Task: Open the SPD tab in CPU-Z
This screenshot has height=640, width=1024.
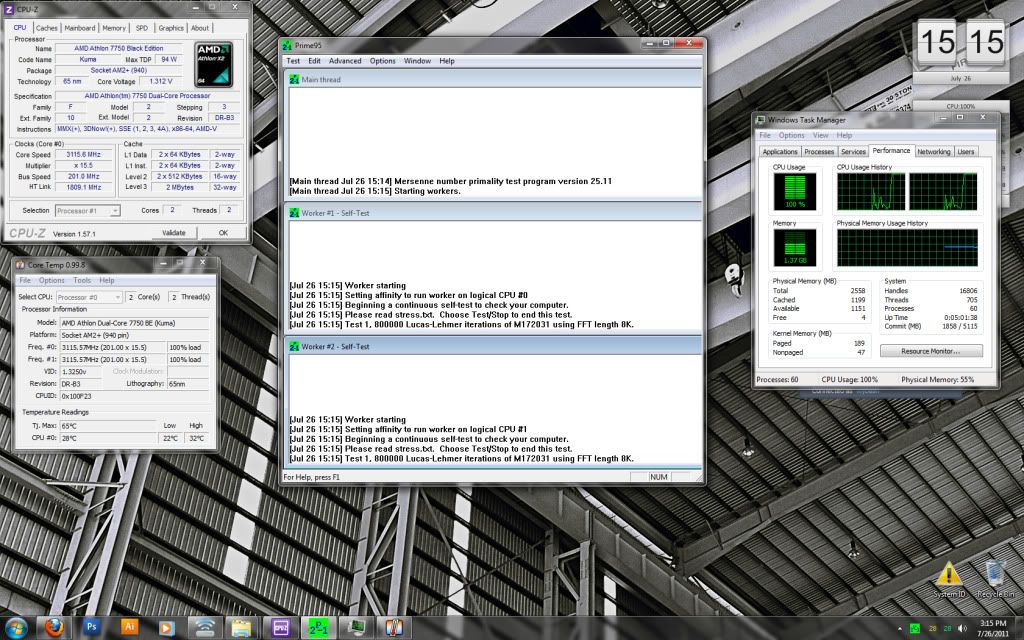Action: [x=142, y=28]
